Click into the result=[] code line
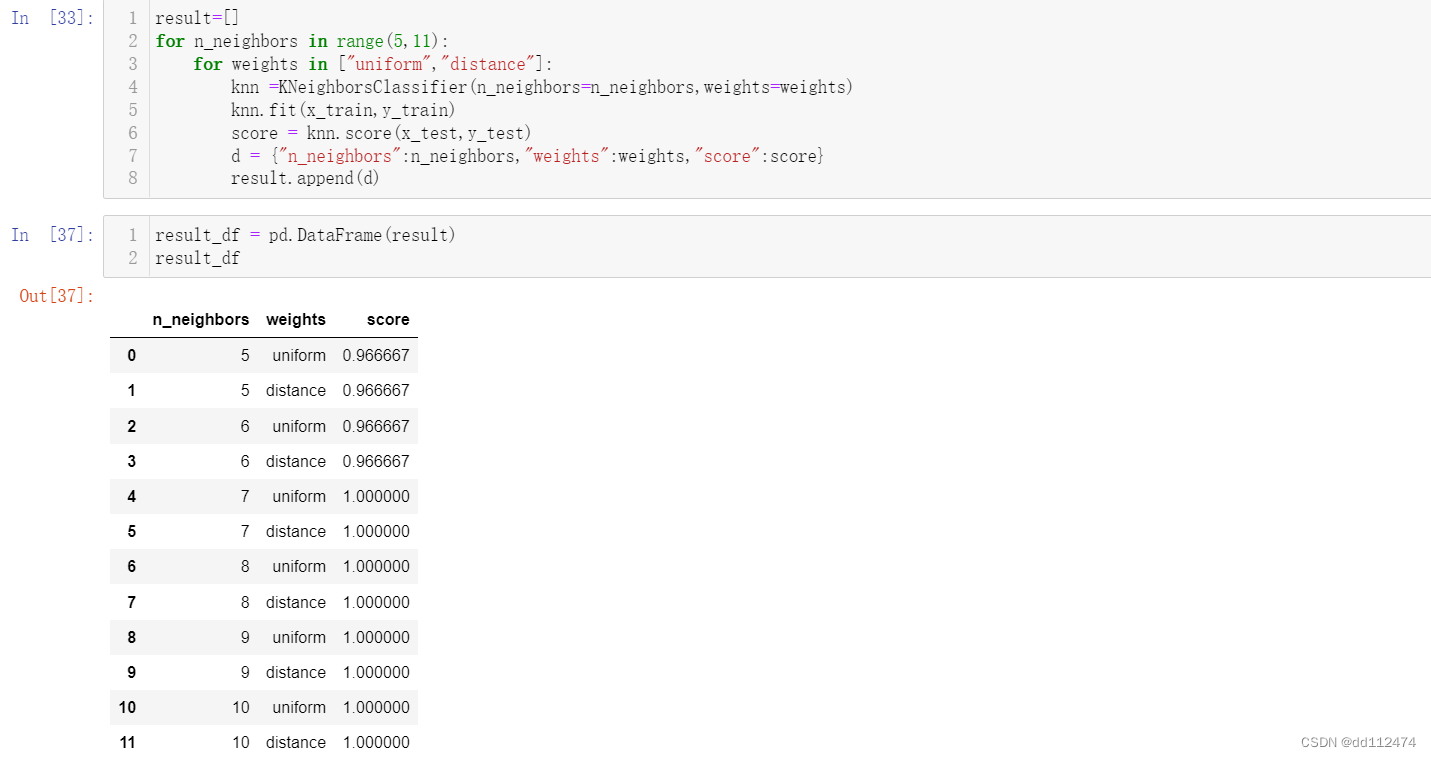The height and width of the screenshot is (757, 1431). pyautogui.click(x=197, y=18)
